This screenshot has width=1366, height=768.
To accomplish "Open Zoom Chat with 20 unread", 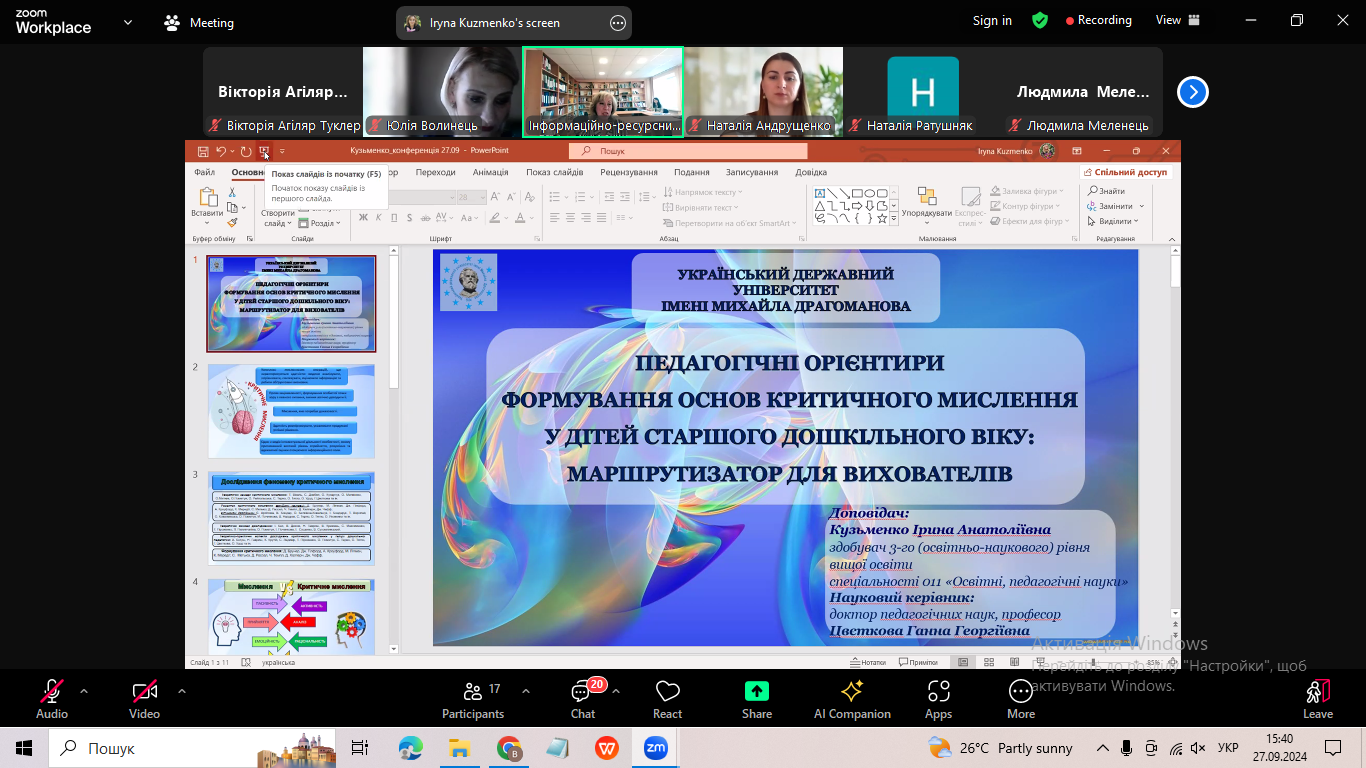I will (583, 700).
